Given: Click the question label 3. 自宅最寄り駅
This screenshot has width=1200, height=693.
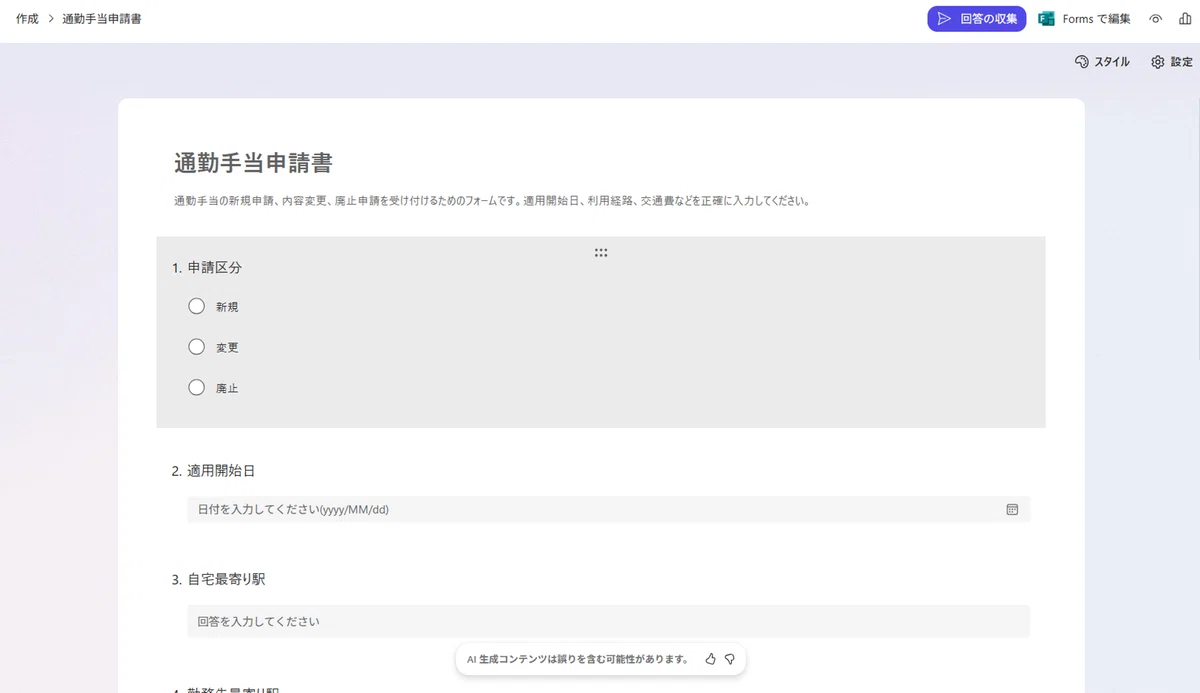Looking at the screenshot, I should 218,579.
